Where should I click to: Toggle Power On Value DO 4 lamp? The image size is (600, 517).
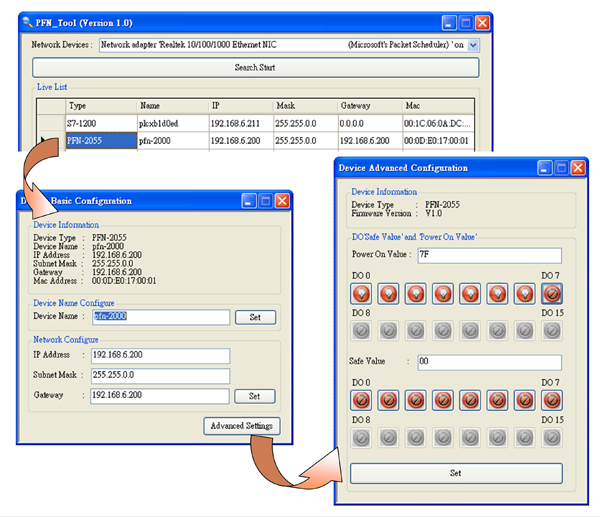click(470, 294)
